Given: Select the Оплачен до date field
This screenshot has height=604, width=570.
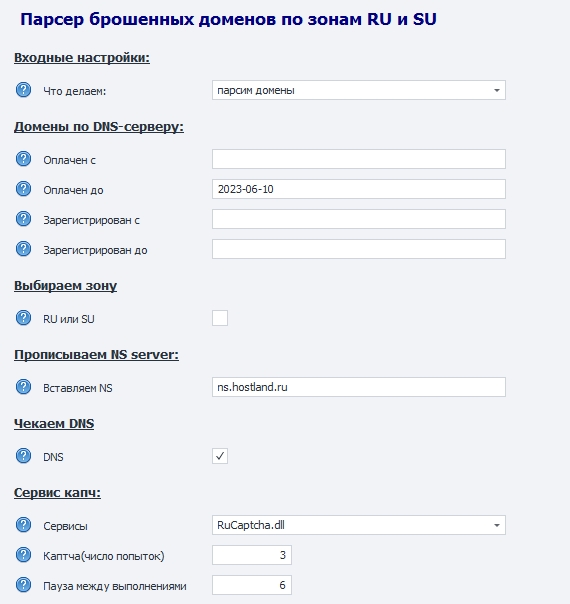Looking at the screenshot, I should 359,189.
